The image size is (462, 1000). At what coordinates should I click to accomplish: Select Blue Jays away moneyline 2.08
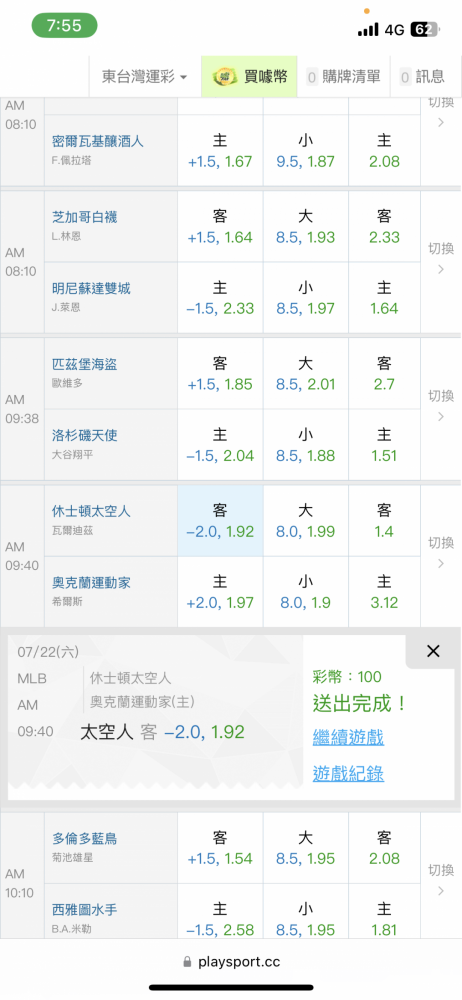click(x=384, y=848)
